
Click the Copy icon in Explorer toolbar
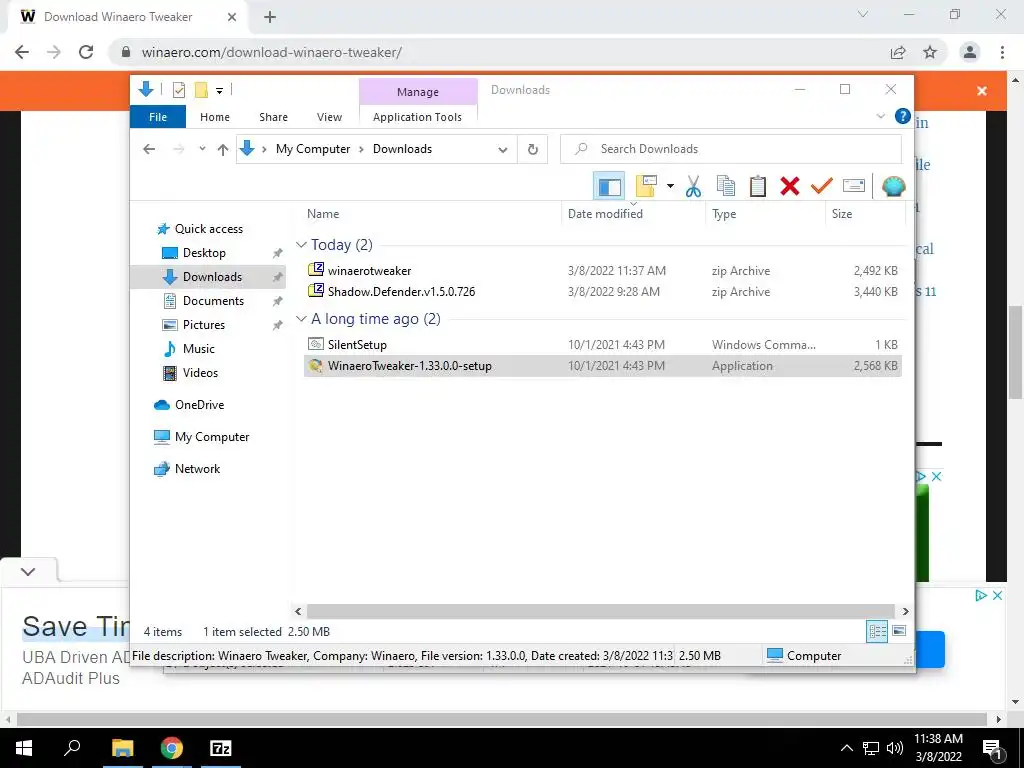click(x=726, y=187)
